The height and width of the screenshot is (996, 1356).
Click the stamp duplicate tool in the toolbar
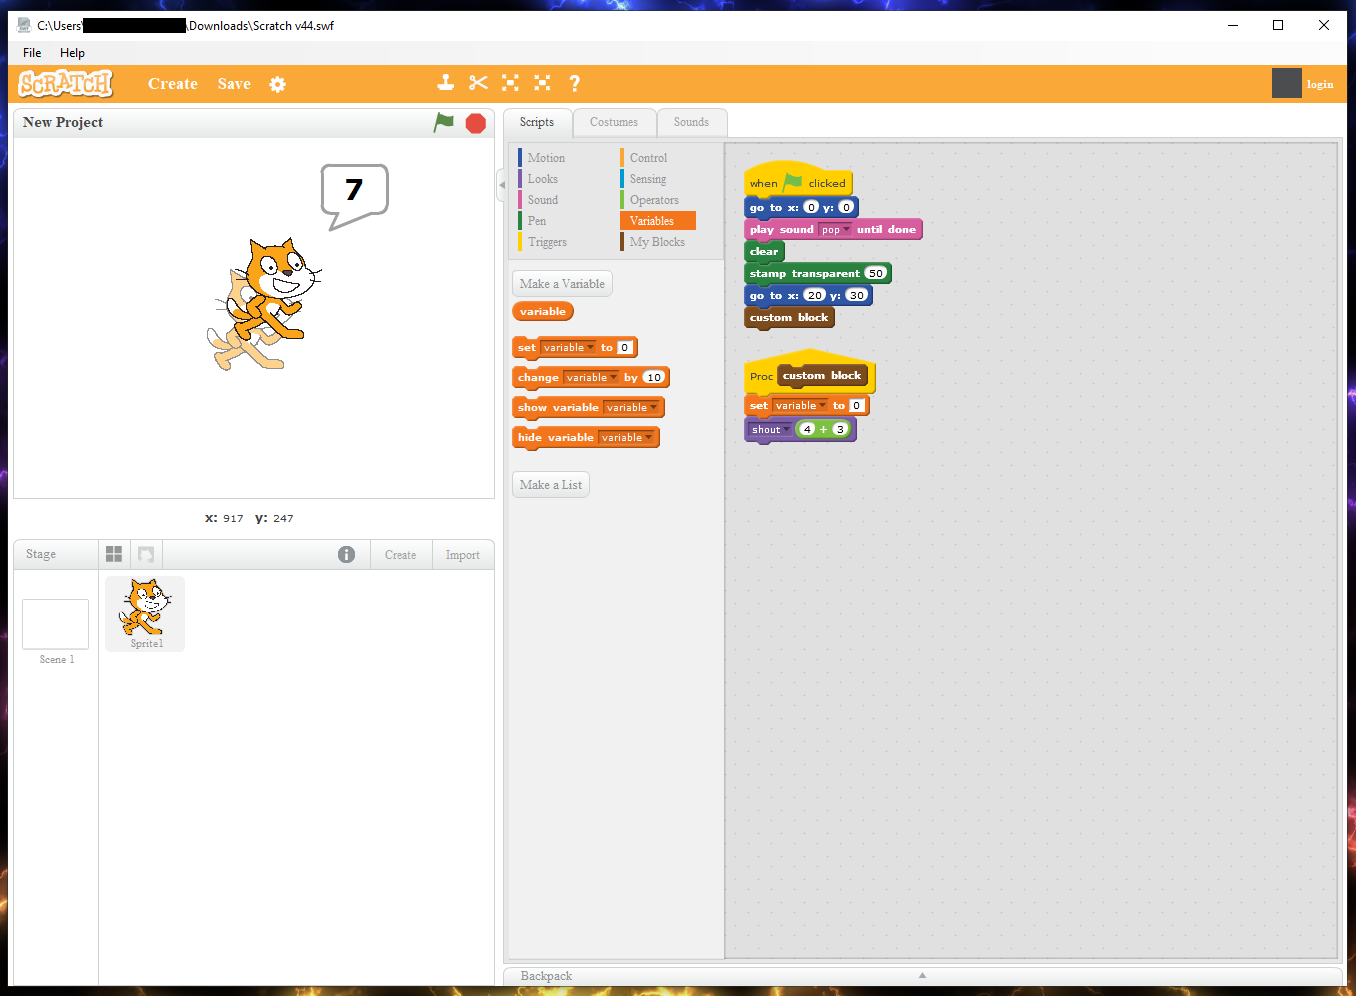(x=446, y=83)
